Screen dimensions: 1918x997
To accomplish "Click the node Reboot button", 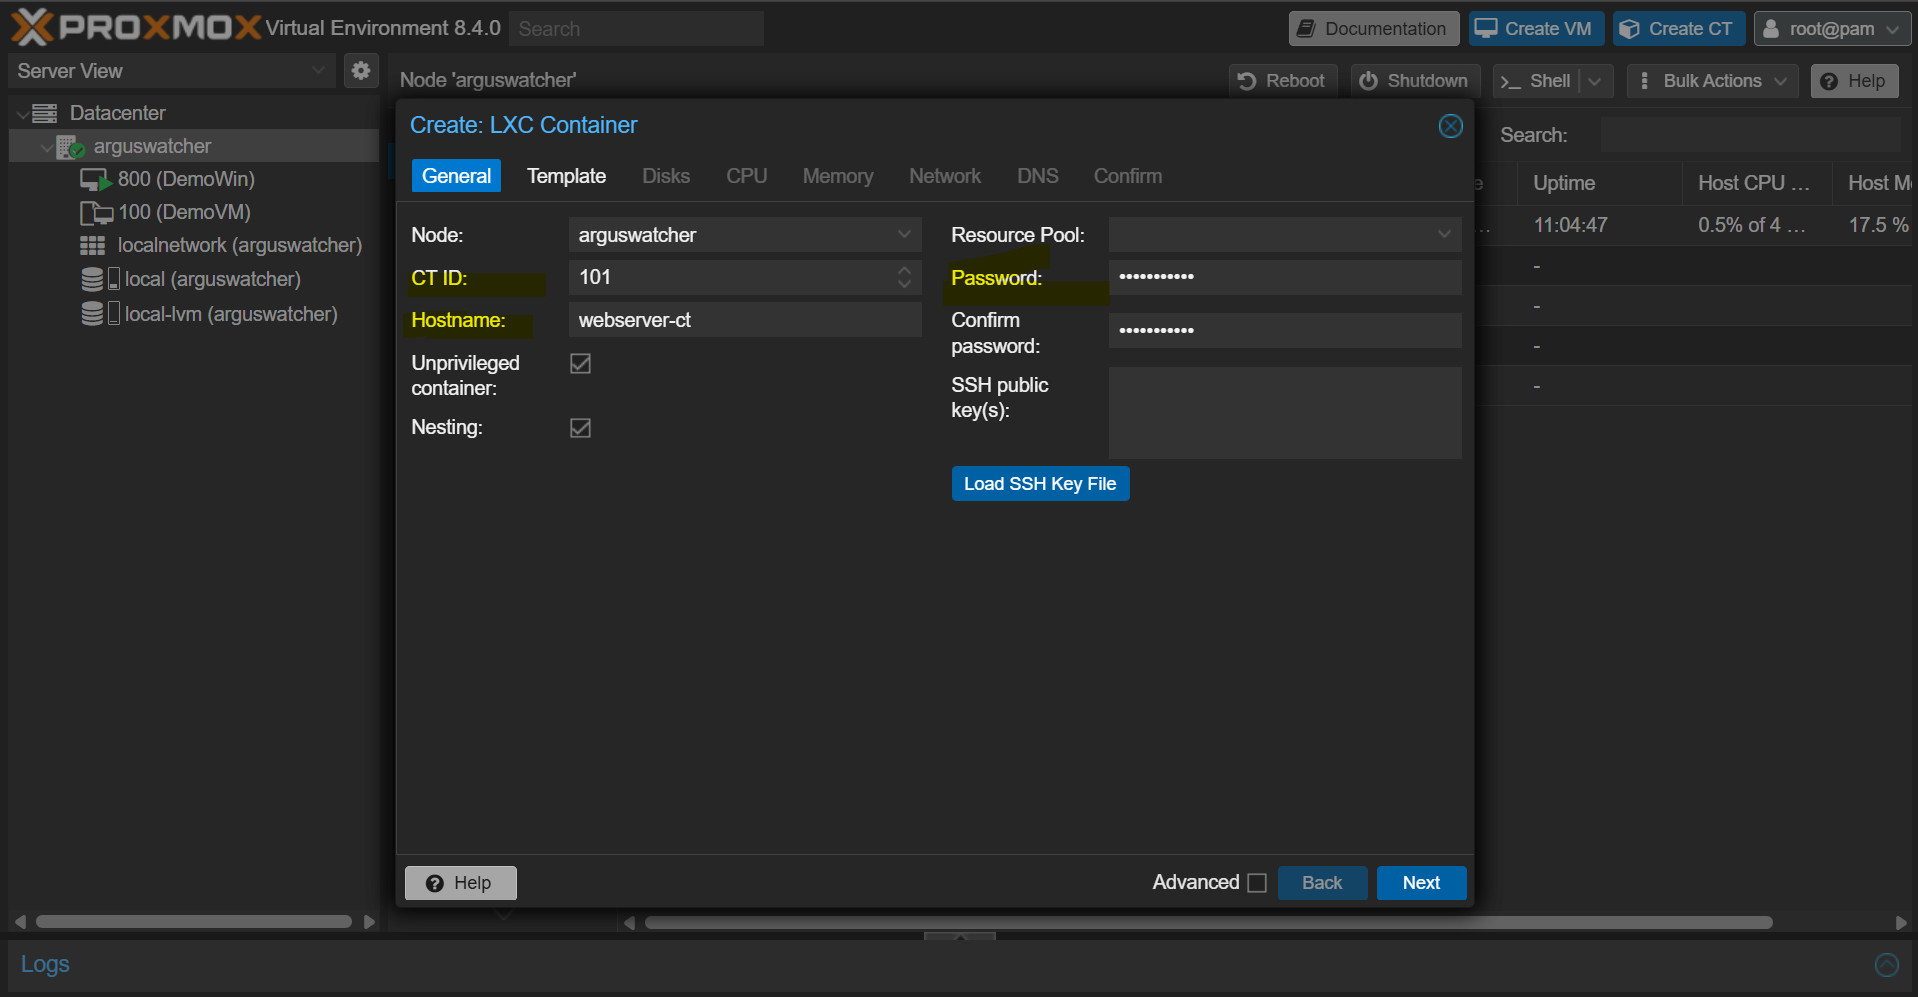I will [1282, 81].
